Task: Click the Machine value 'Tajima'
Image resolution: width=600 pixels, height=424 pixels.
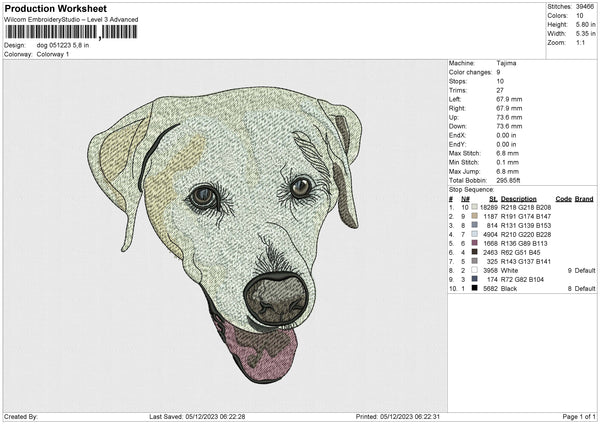Action: click(x=506, y=63)
